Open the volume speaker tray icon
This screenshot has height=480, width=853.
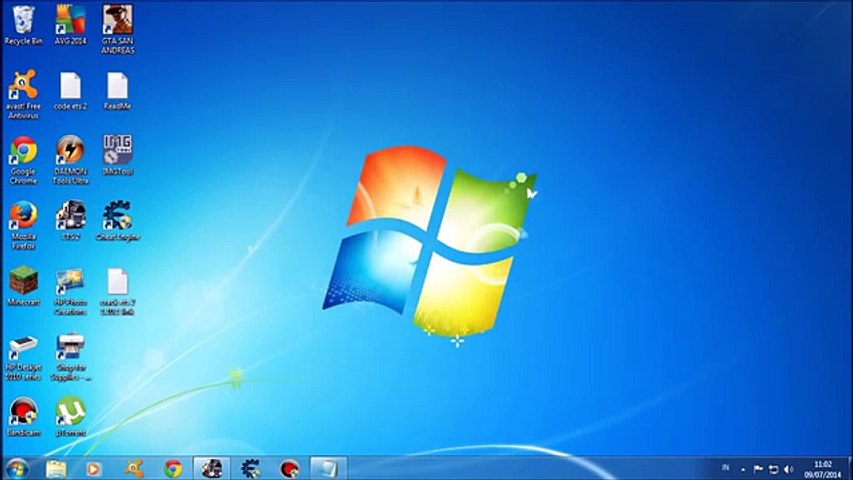[x=789, y=469]
